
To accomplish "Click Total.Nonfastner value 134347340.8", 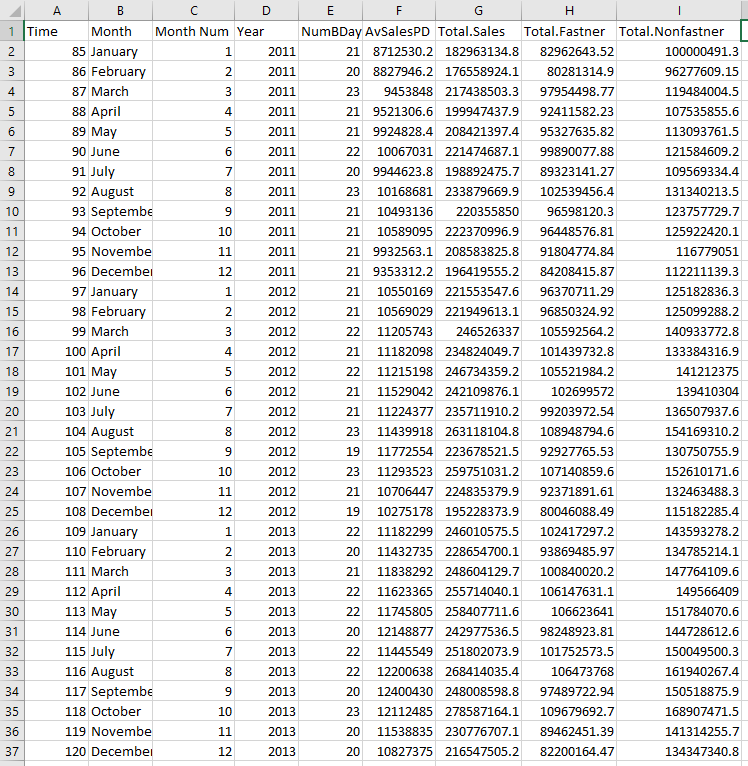I will (679, 751).
